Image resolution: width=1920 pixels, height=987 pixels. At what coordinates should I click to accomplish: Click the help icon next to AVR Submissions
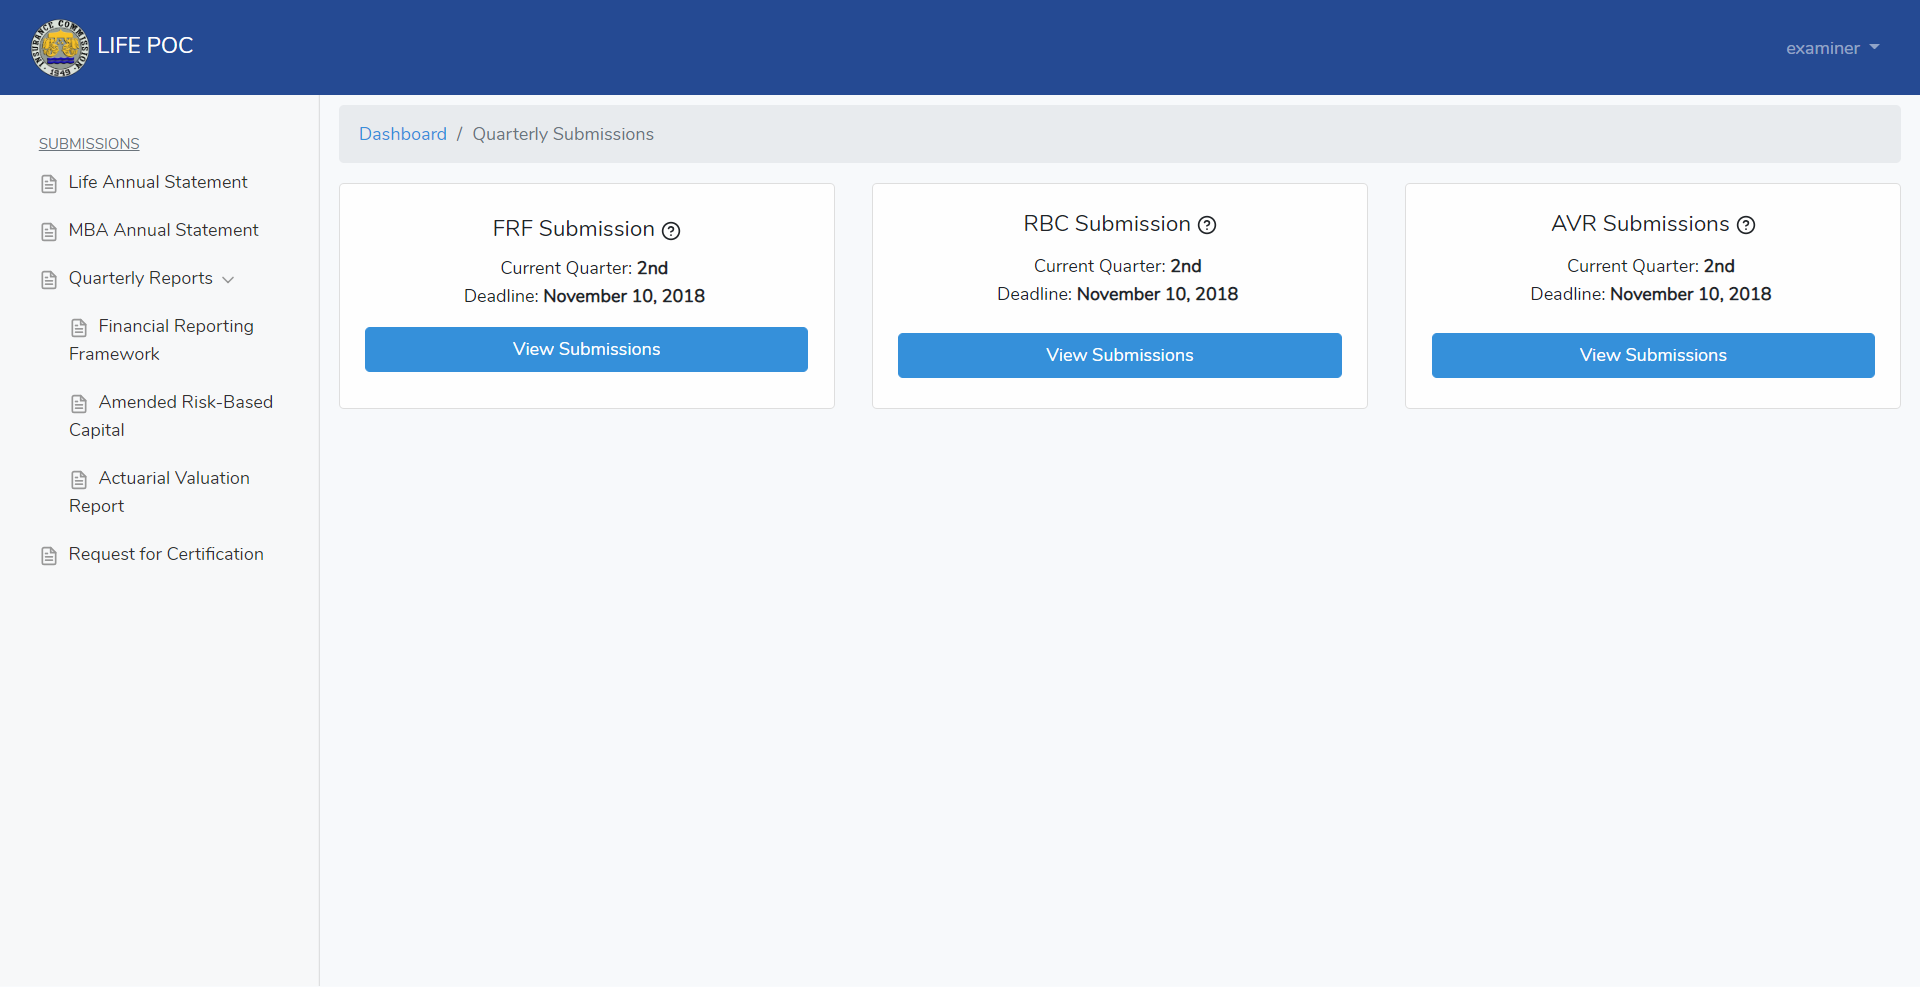click(x=1746, y=225)
